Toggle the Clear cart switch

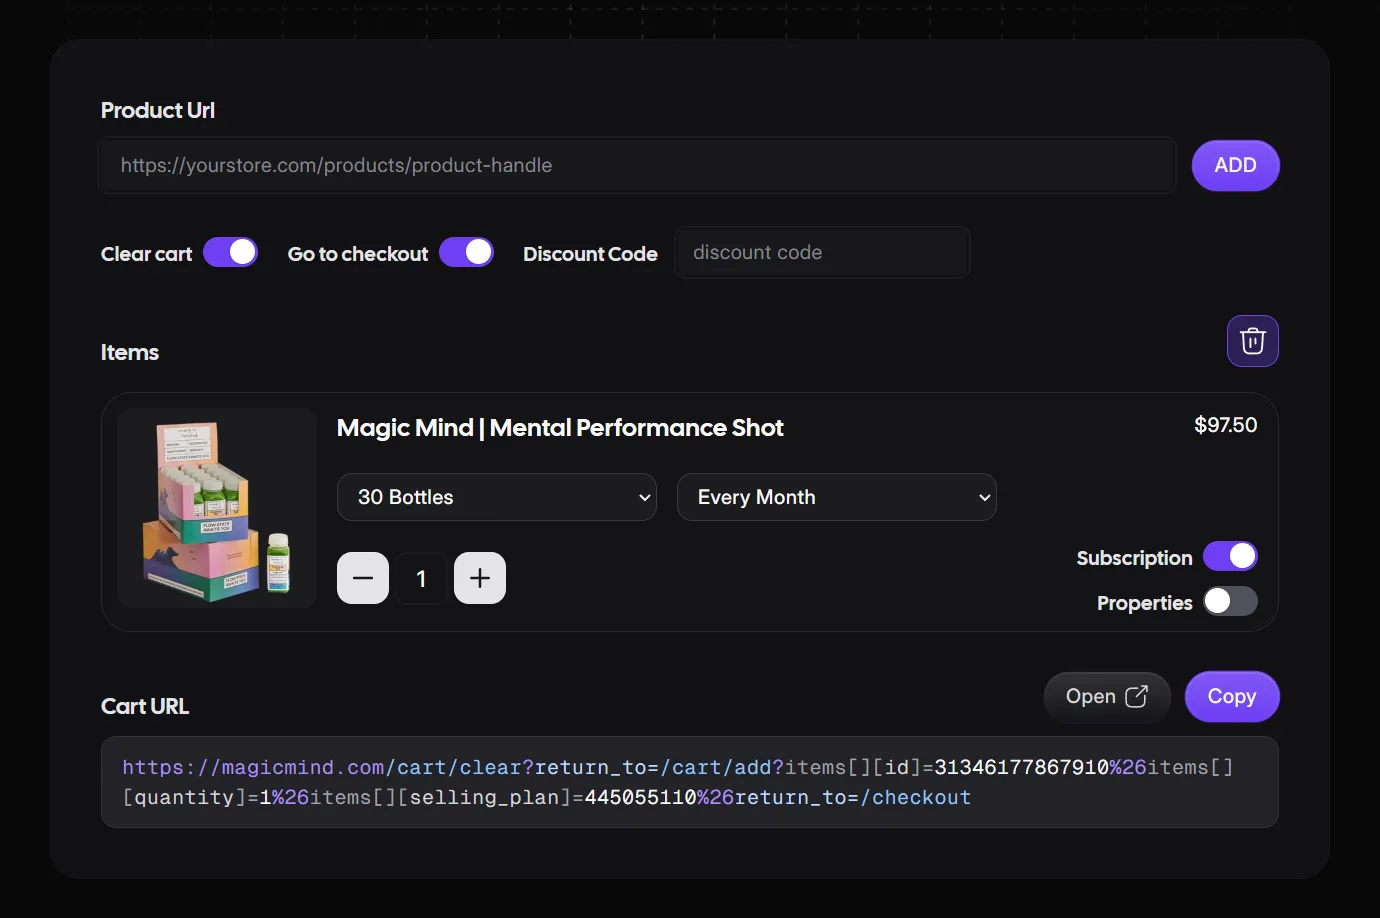pos(230,252)
